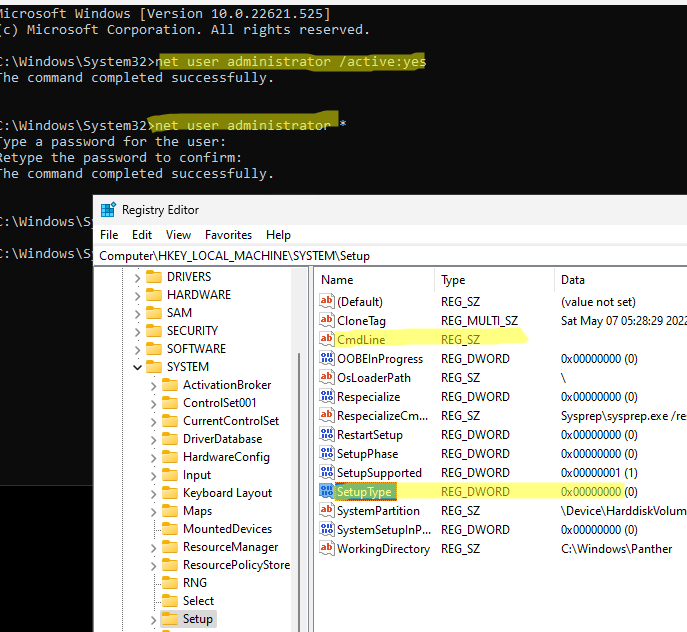Expand the ControlSet001 key
Viewport: 687px width, 632px height.
tap(153, 404)
